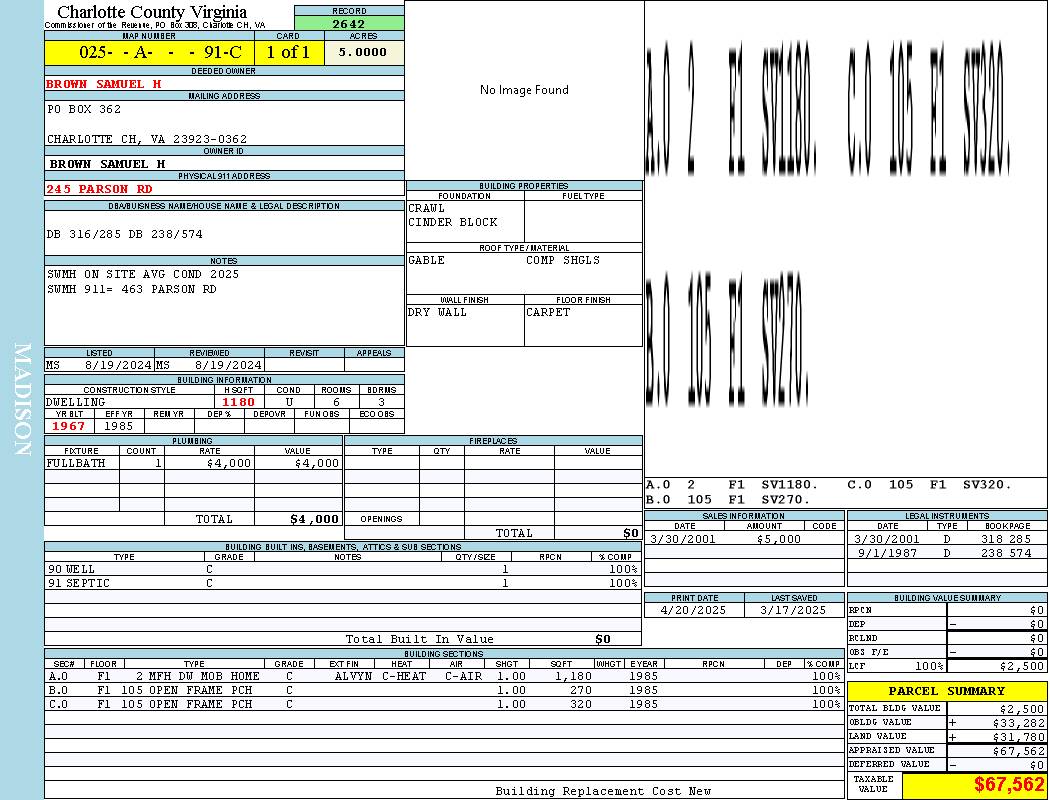
Task: Click the Charlotte County Virginia title
Action: pos(152,12)
